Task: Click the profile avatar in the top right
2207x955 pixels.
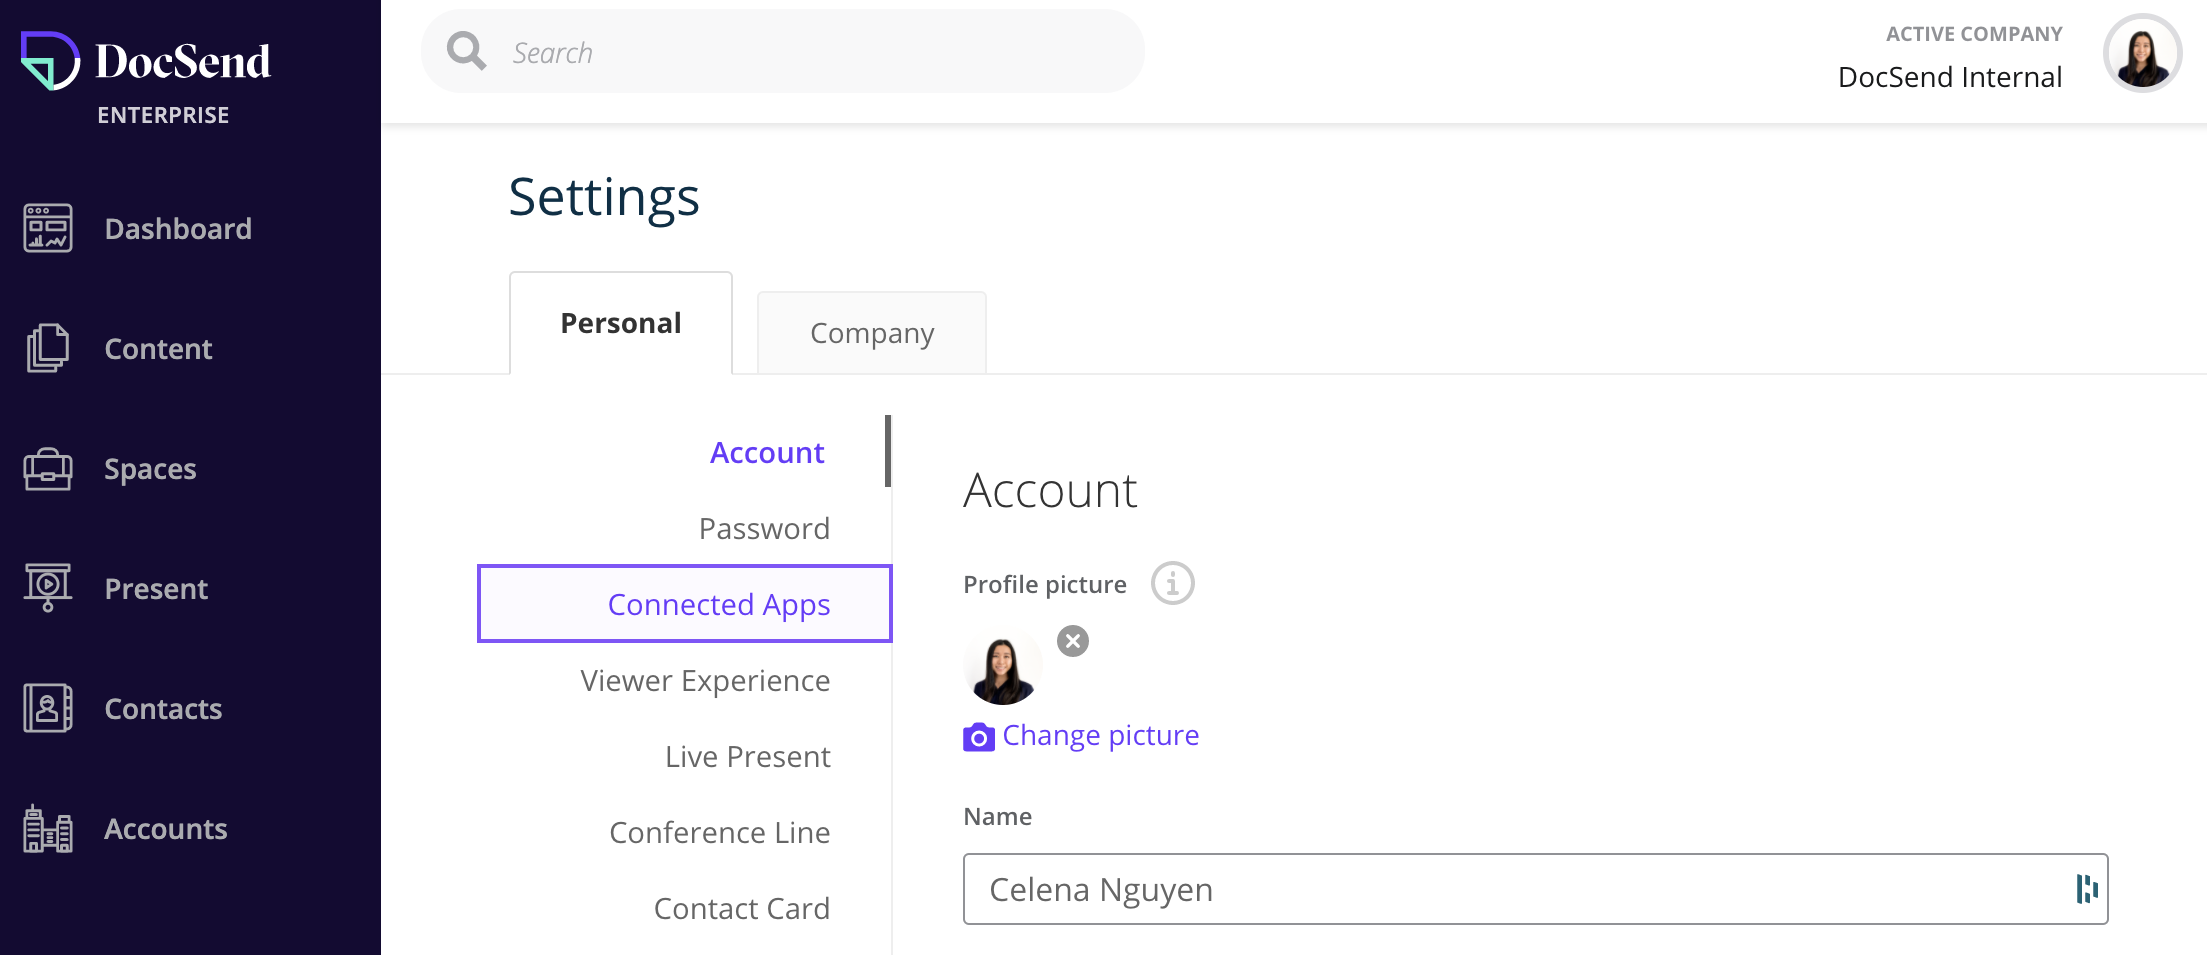Action: pyautogui.click(x=2142, y=54)
